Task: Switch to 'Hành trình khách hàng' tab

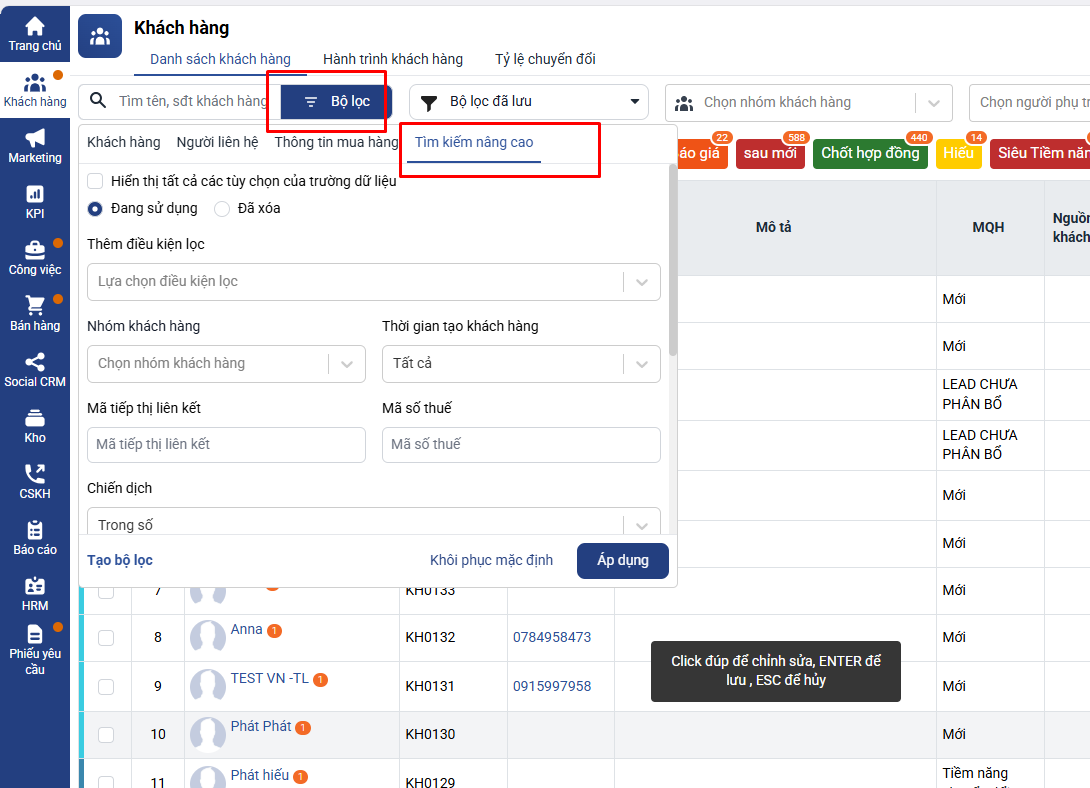Action: 392,59
